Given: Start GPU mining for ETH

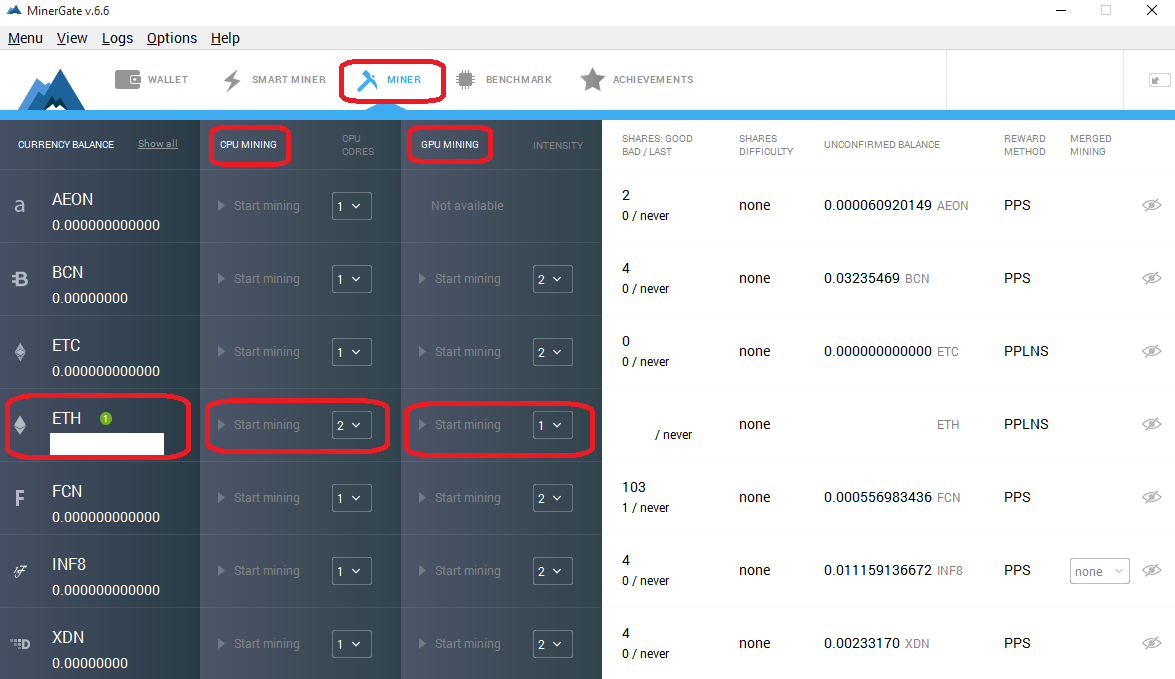Looking at the screenshot, I should tap(459, 425).
